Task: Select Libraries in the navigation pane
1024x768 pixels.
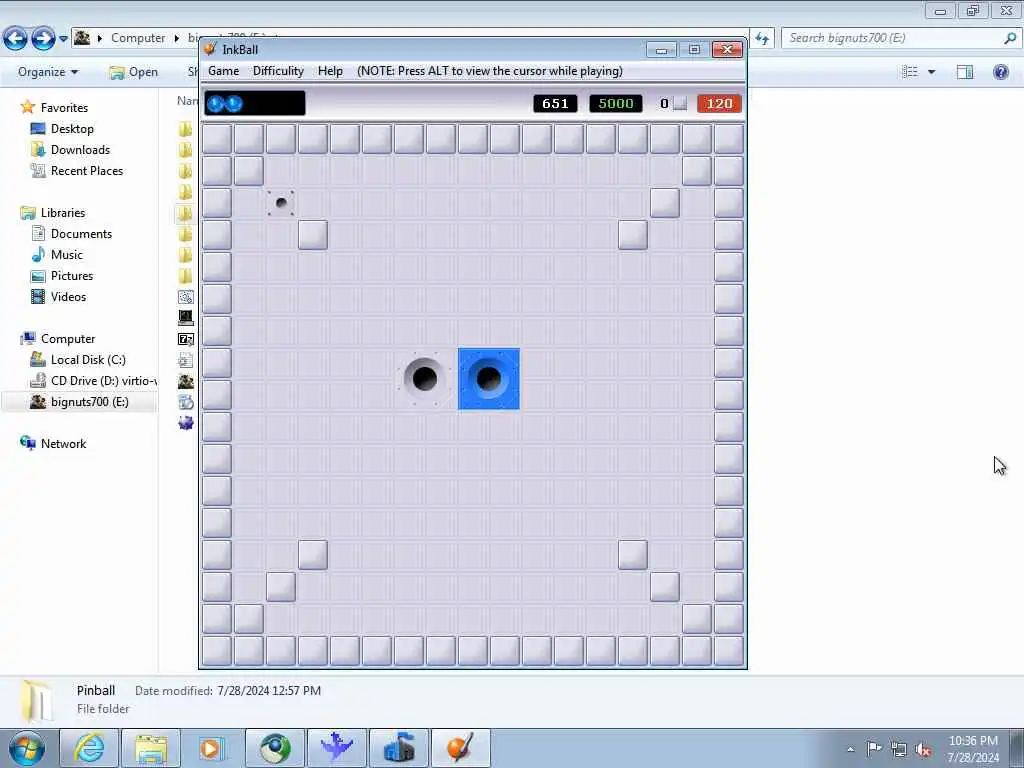Action: (63, 213)
